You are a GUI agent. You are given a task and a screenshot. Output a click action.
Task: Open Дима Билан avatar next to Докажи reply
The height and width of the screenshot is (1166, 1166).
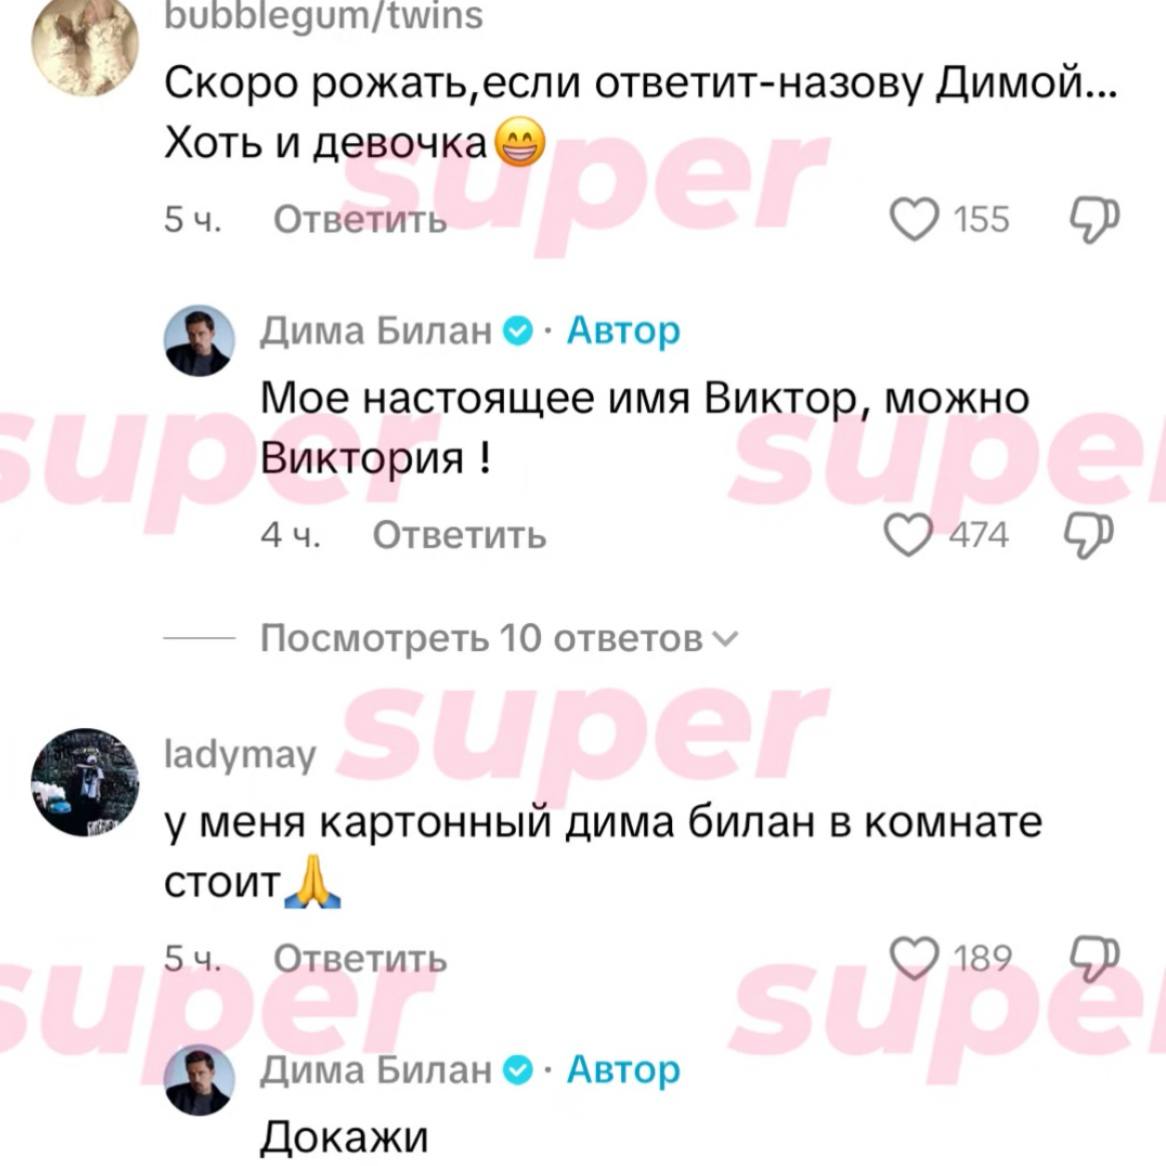point(199,1080)
